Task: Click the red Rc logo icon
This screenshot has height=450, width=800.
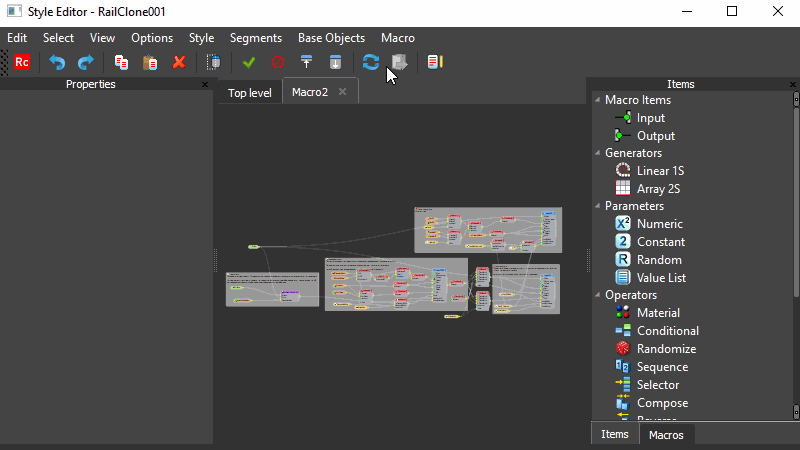Action: [22, 62]
